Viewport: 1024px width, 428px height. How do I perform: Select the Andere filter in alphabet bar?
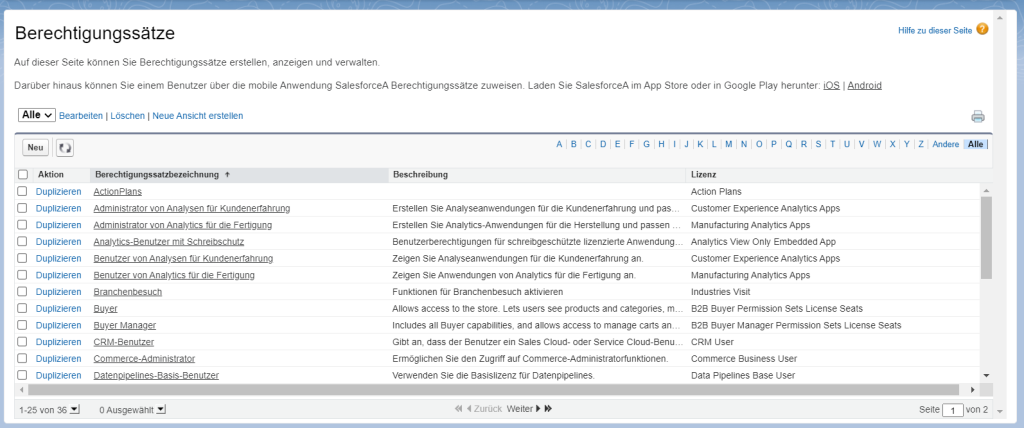tap(945, 144)
